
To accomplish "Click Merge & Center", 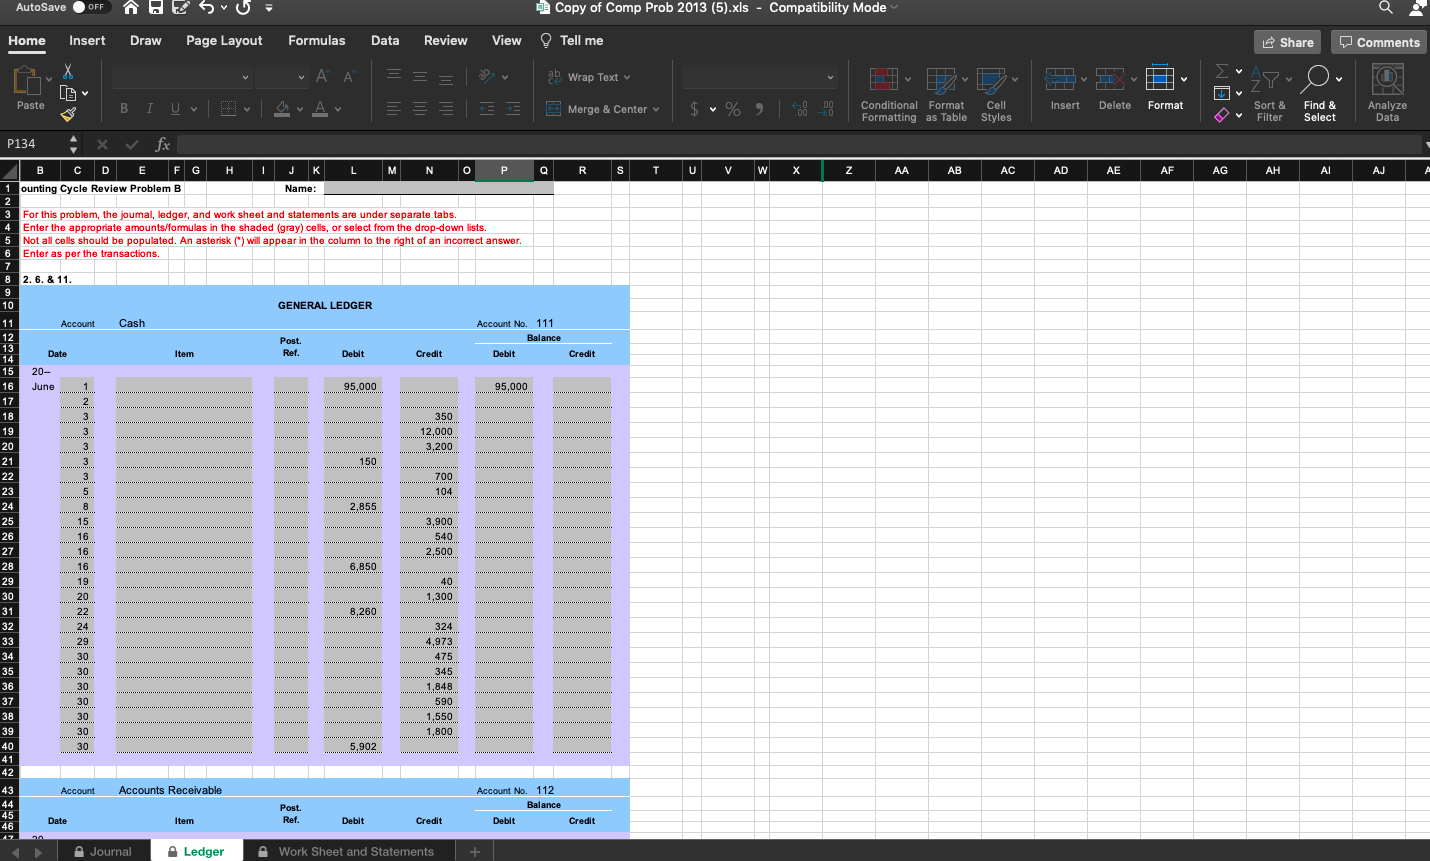I will coord(597,109).
